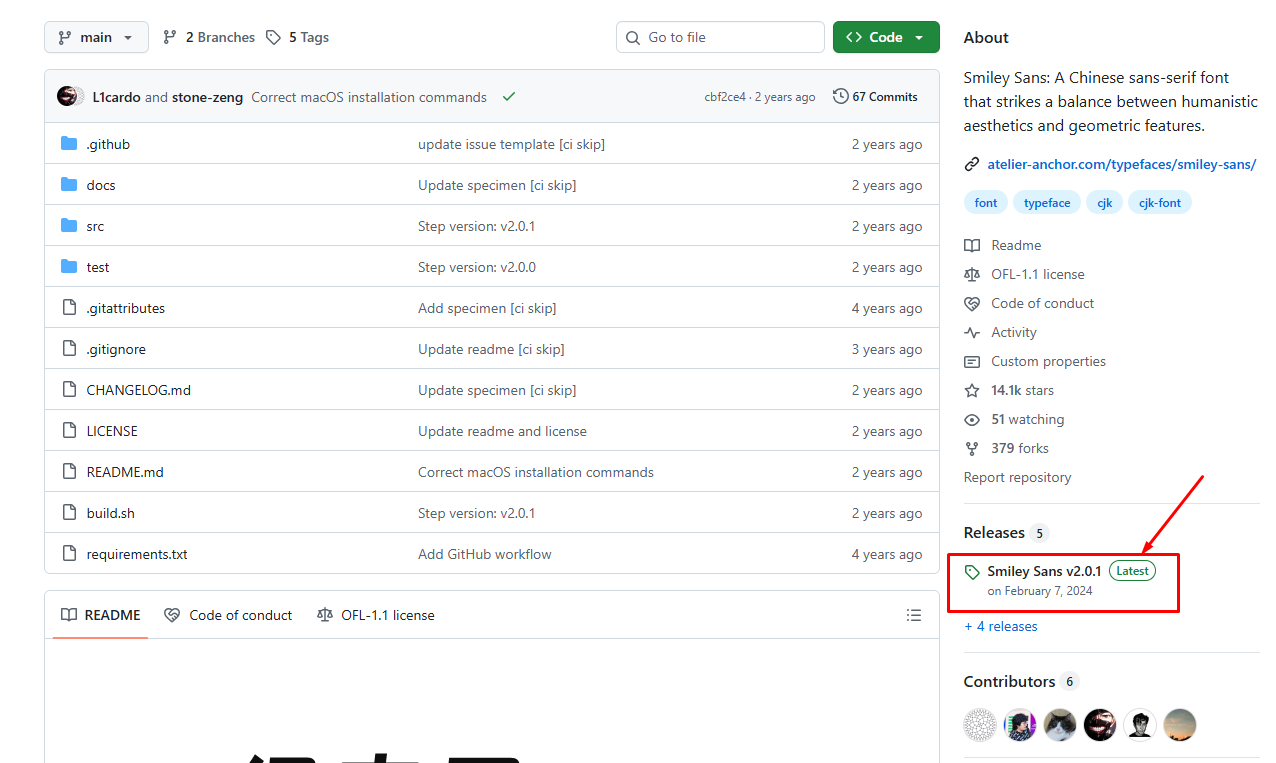The image size is (1276, 763).
Task: View the 14.1k stars link
Action: click(x=1009, y=390)
